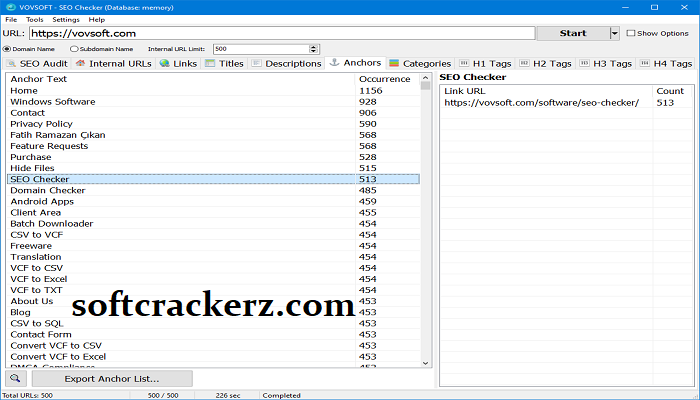Select the Purchase anchor row
Image resolution: width=700 pixels, height=400 pixels.
[x=213, y=157]
